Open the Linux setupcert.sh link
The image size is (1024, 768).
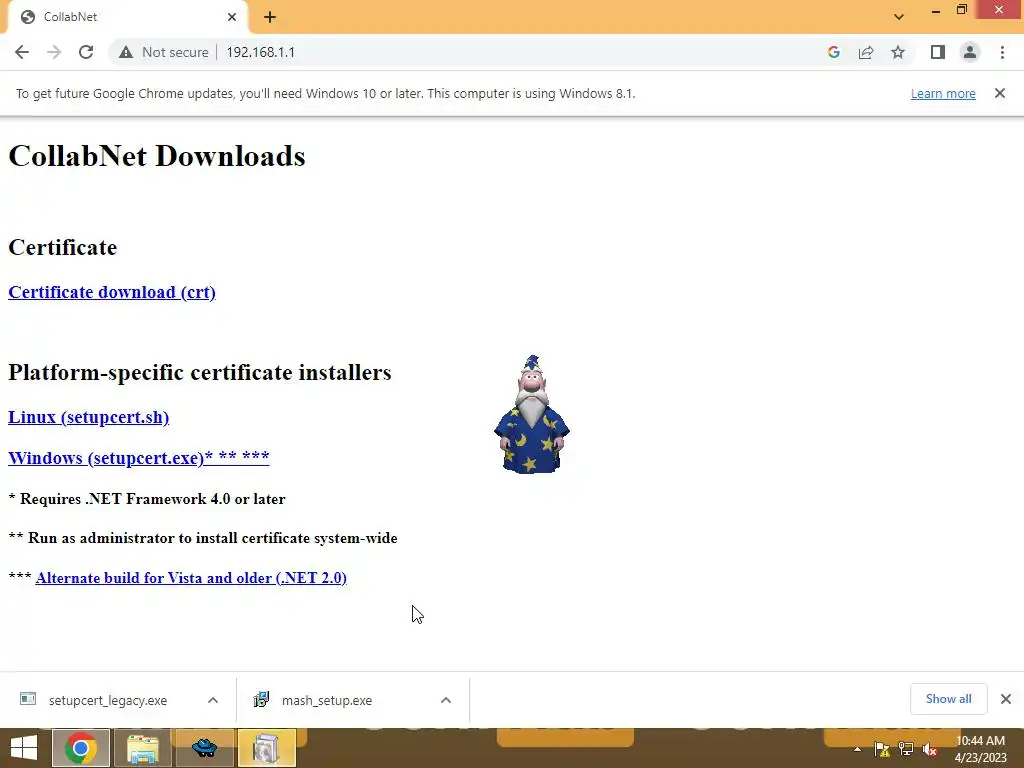[88, 417]
